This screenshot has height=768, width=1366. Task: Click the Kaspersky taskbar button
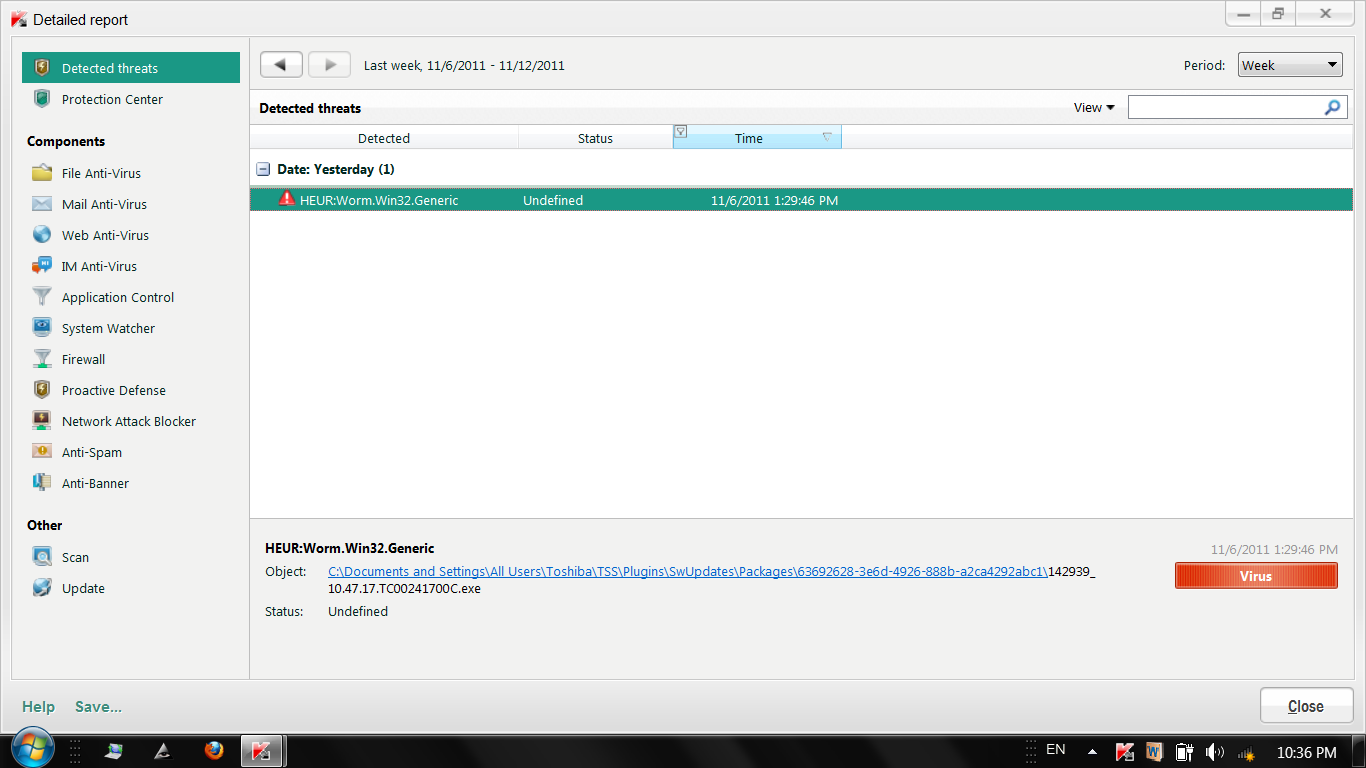(x=263, y=750)
